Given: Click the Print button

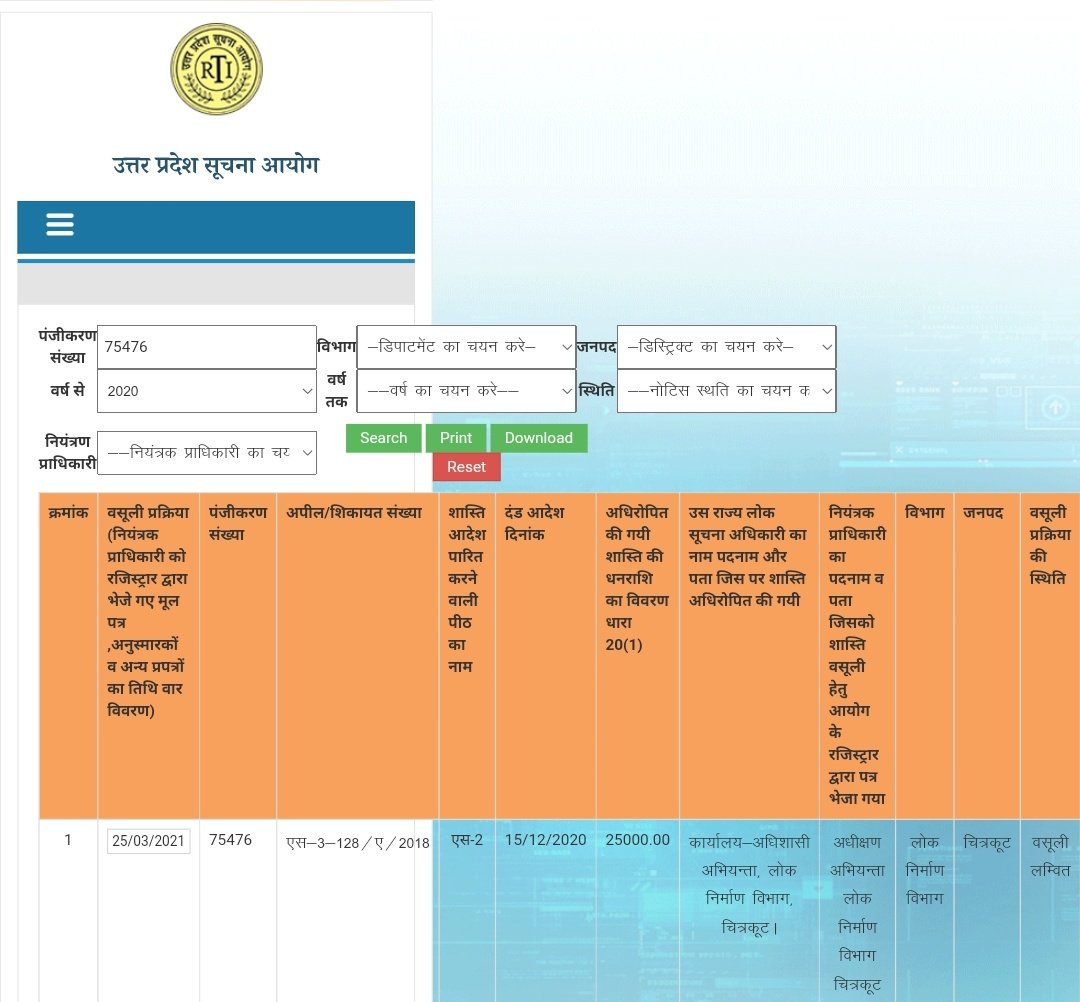Looking at the screenshot, I should 456,438.
